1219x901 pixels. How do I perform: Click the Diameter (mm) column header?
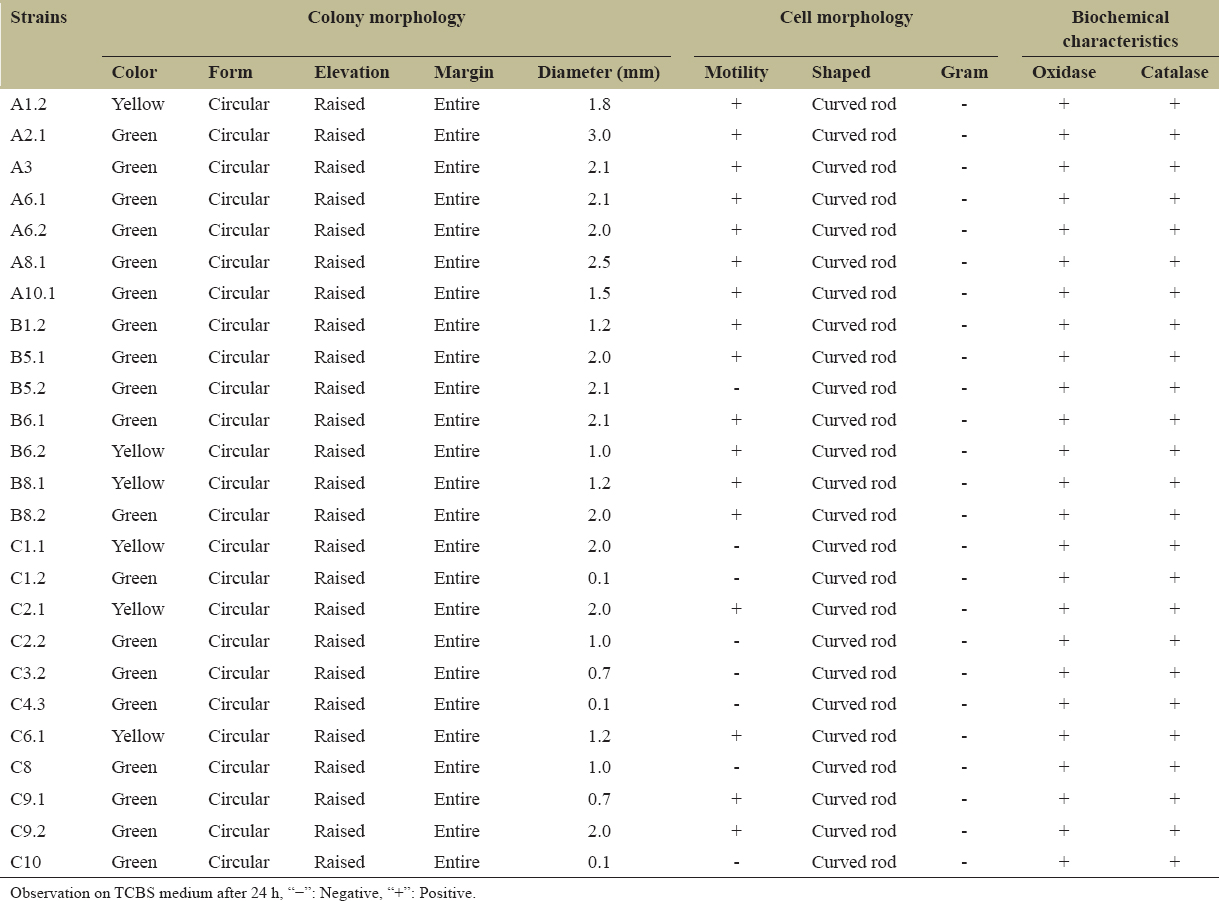point(598,72)
